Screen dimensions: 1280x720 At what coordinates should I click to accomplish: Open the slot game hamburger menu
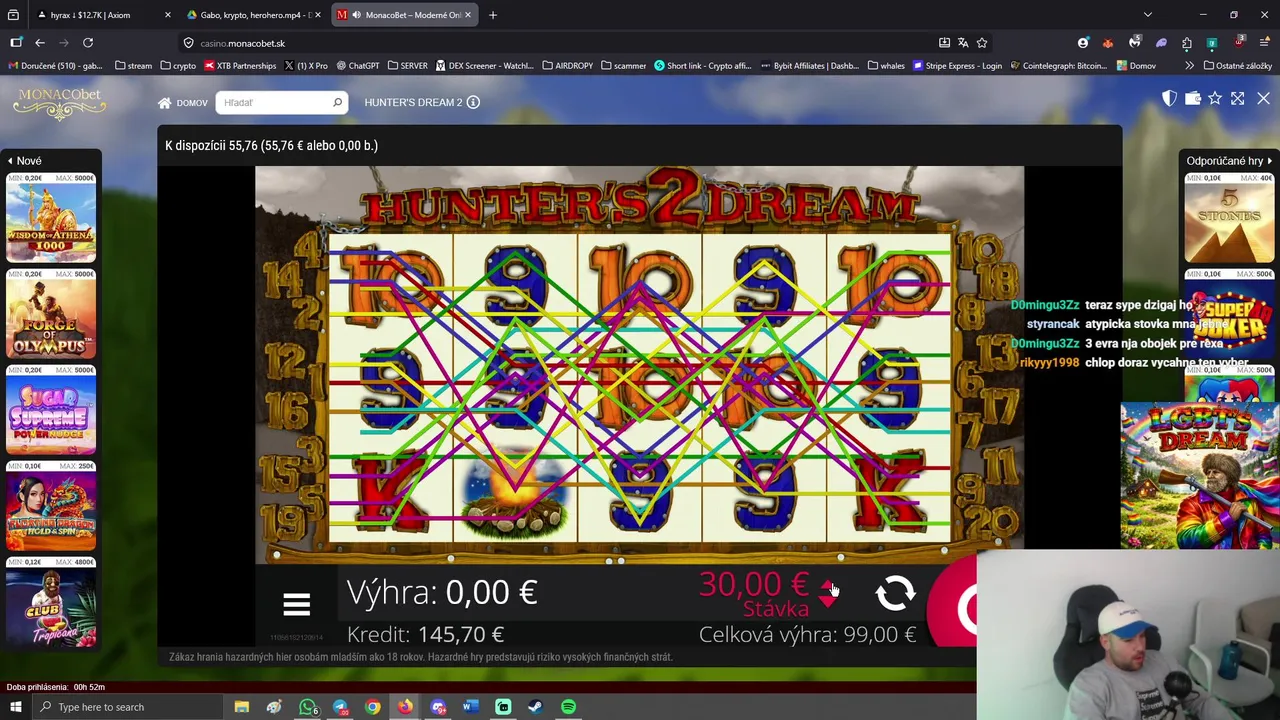point(296,604)
